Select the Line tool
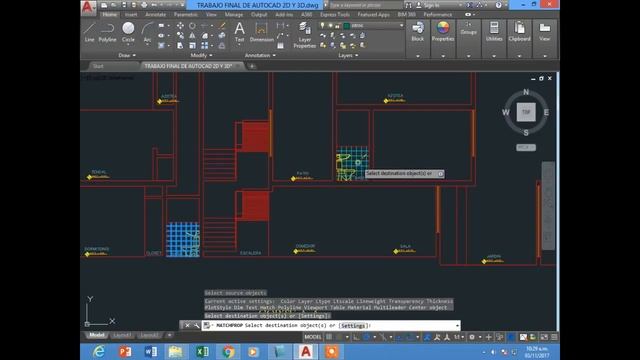The height and width of the screenshot is (360, 640). 89,32
